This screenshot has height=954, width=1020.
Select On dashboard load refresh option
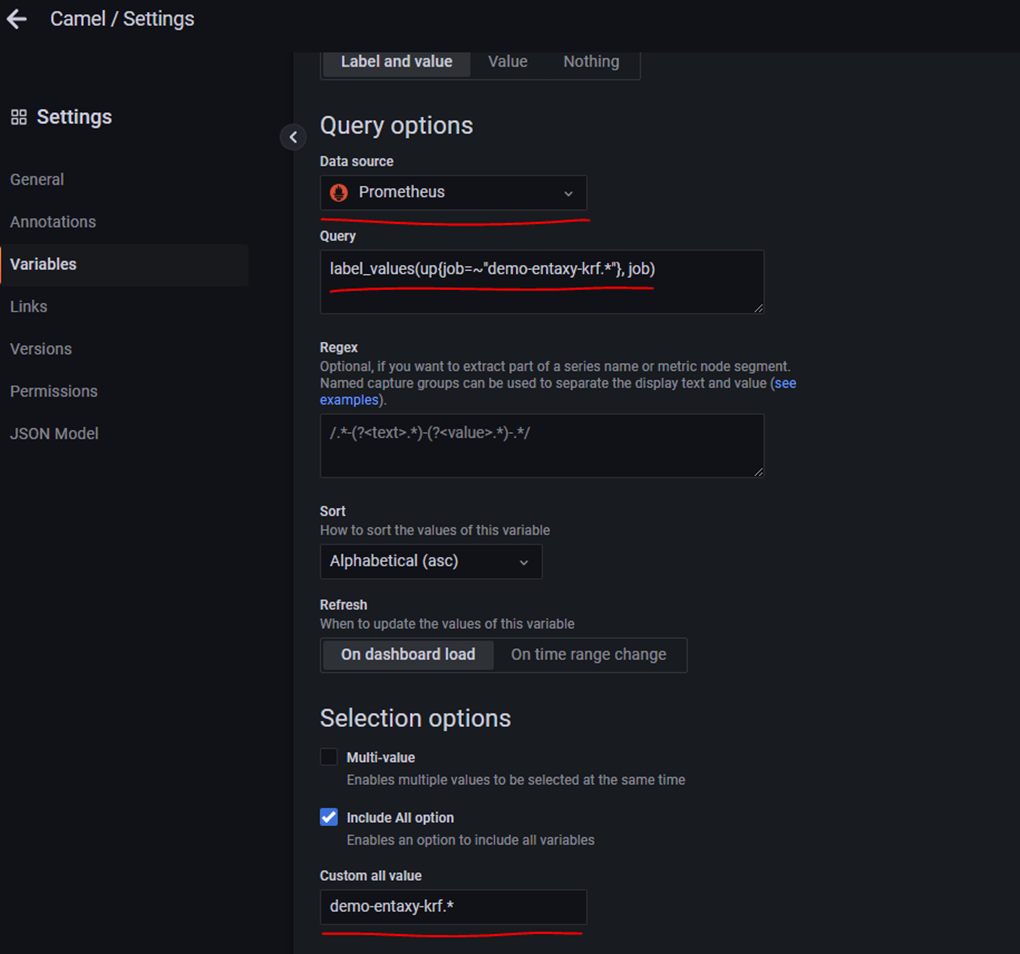[x=408, y=654]
